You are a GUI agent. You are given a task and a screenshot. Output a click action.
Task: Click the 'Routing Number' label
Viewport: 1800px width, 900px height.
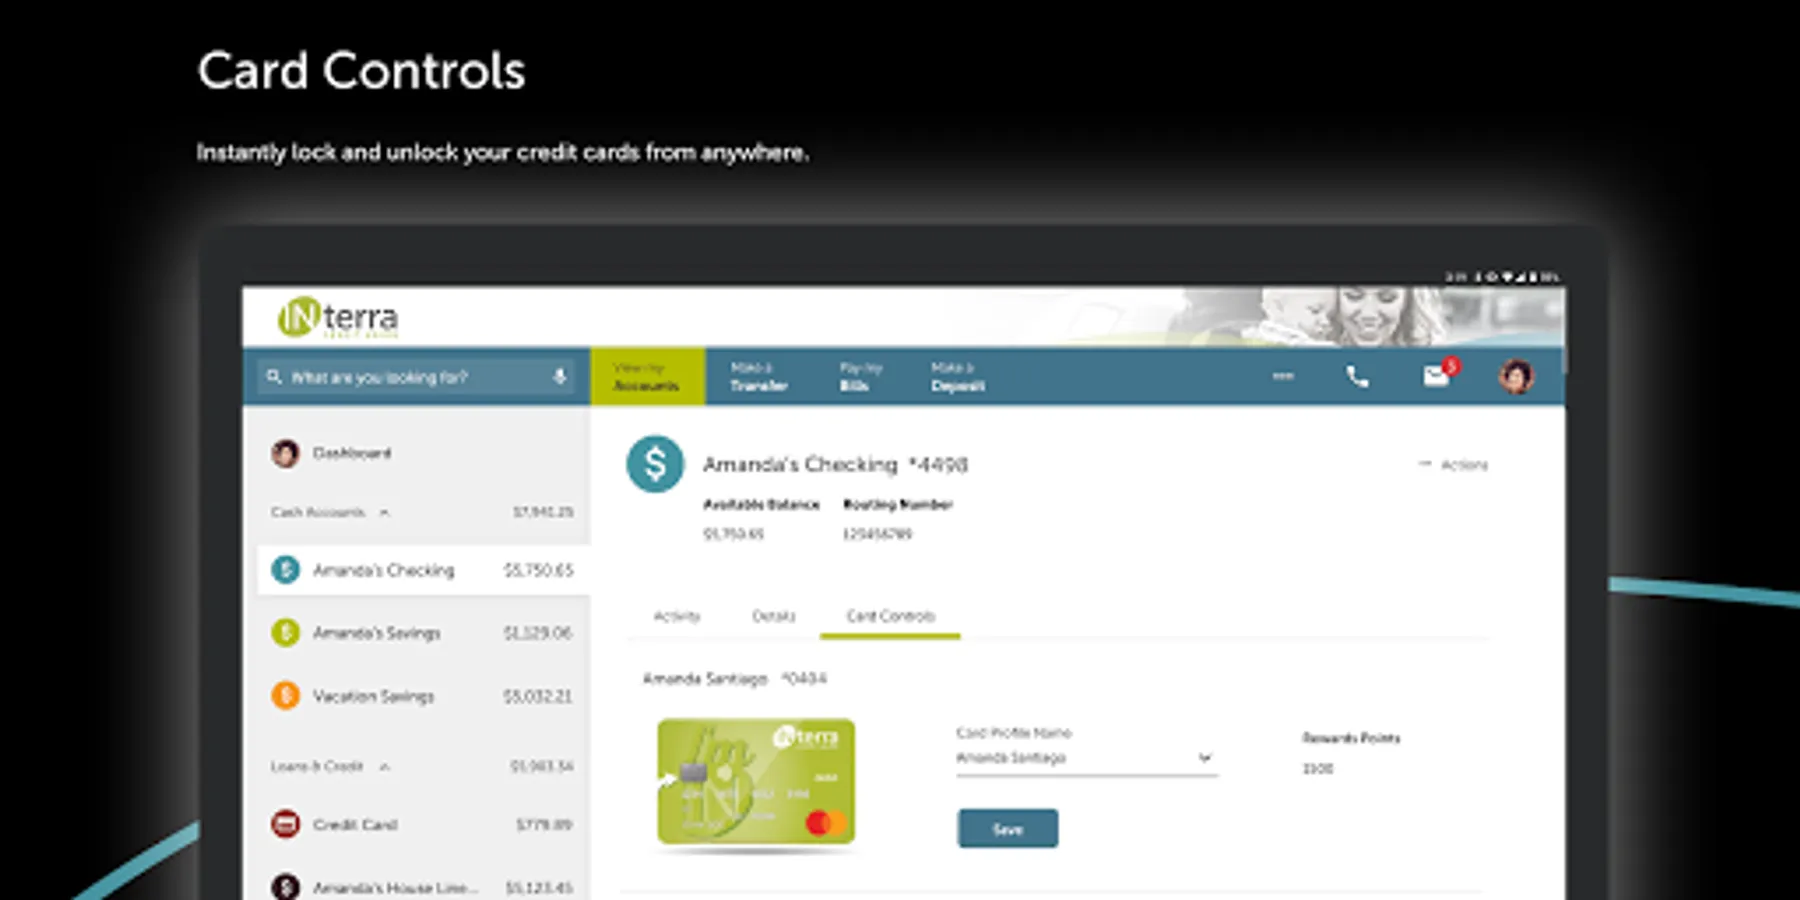pos(898,504)
